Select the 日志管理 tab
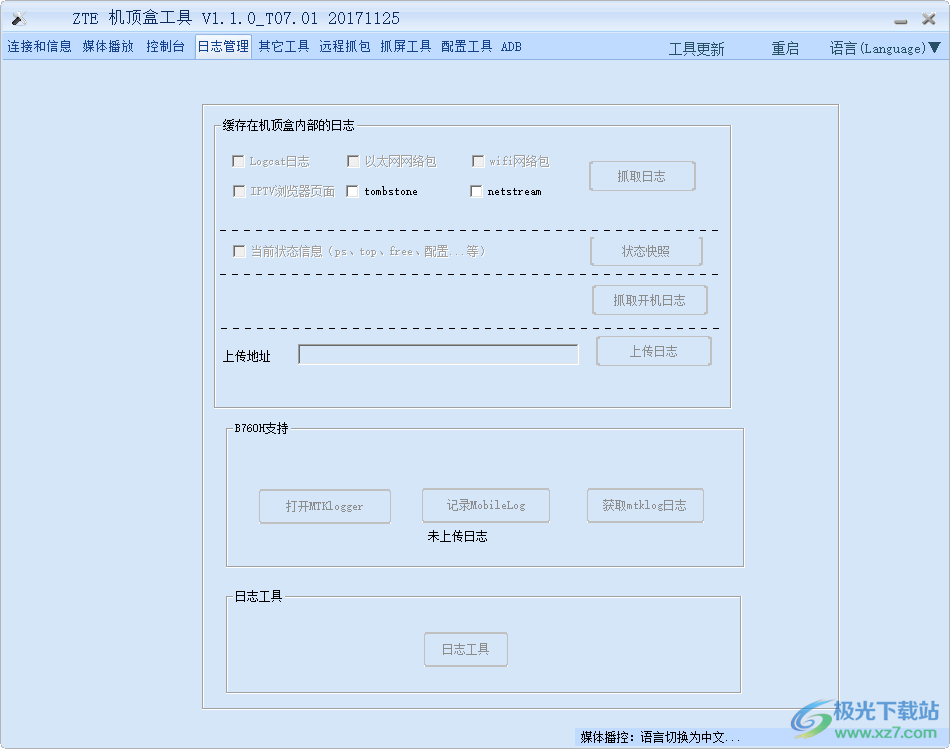This screenshot has width=950, height=749. click(x=223, y=47)
